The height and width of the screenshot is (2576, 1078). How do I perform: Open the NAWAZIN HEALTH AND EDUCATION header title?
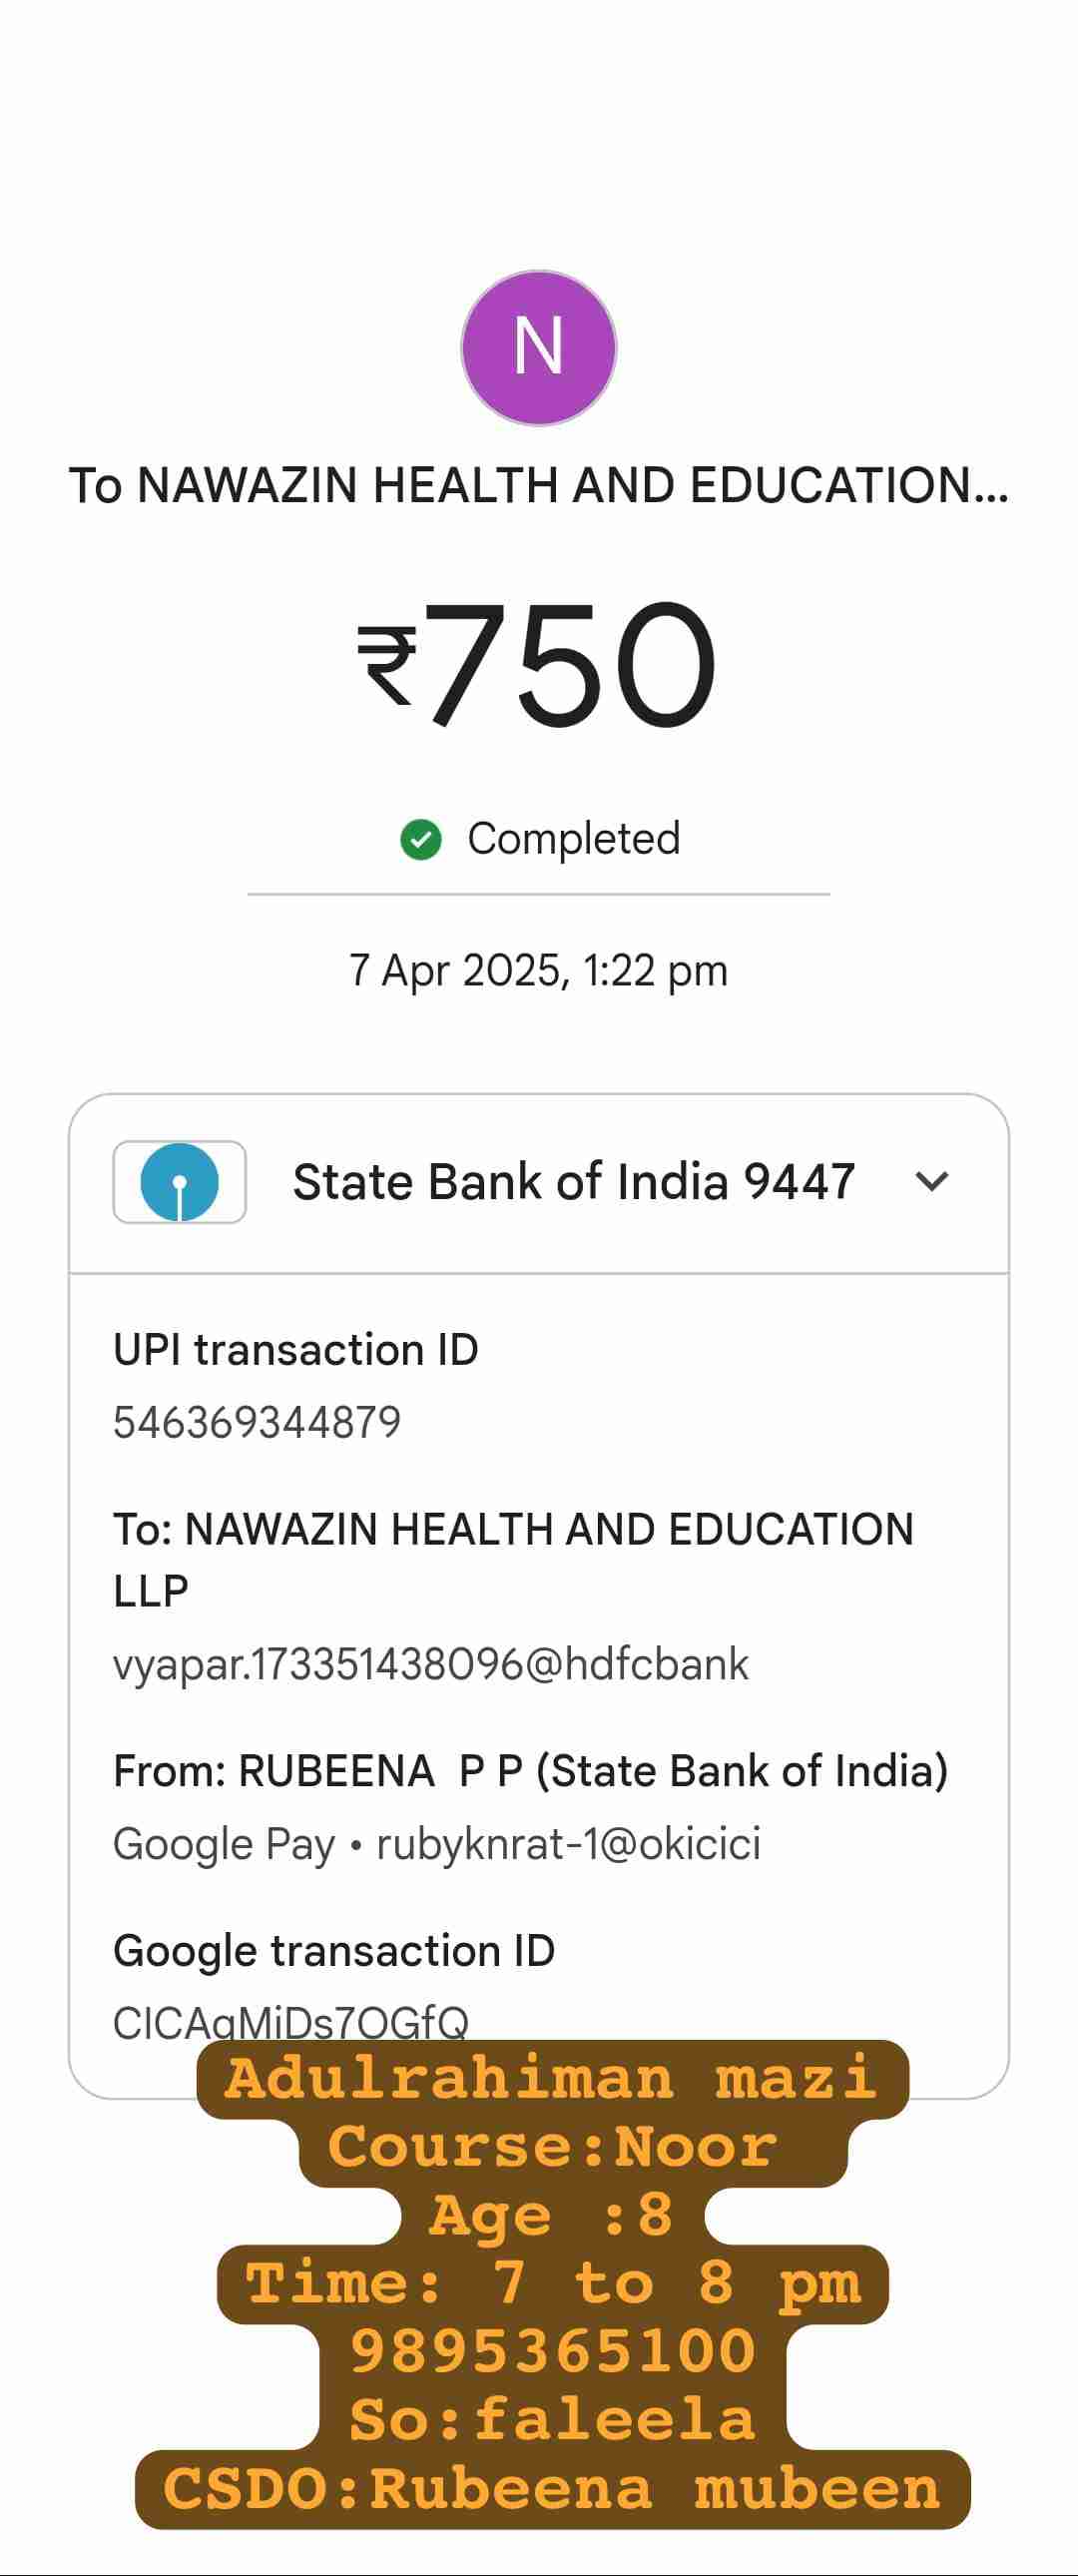click(538, 486)
